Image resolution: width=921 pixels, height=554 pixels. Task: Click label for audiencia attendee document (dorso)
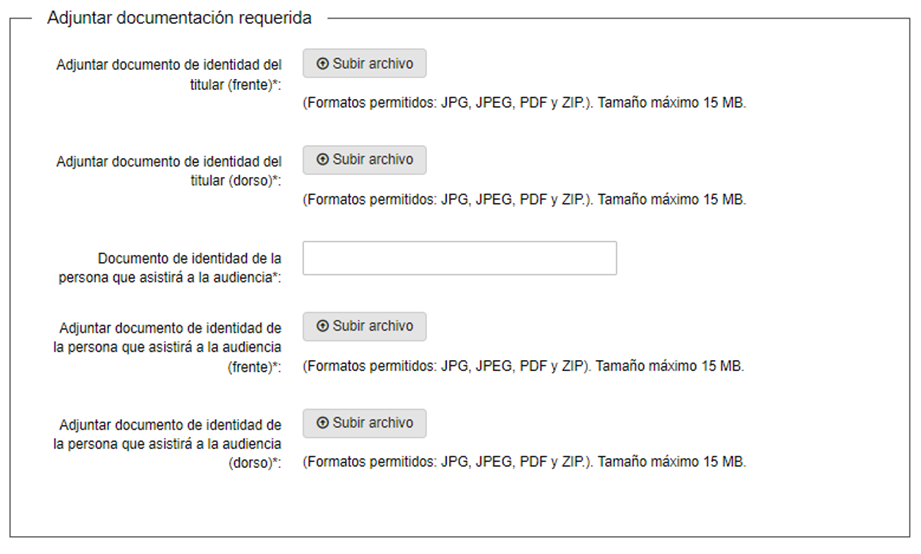(x=167, y=444)
